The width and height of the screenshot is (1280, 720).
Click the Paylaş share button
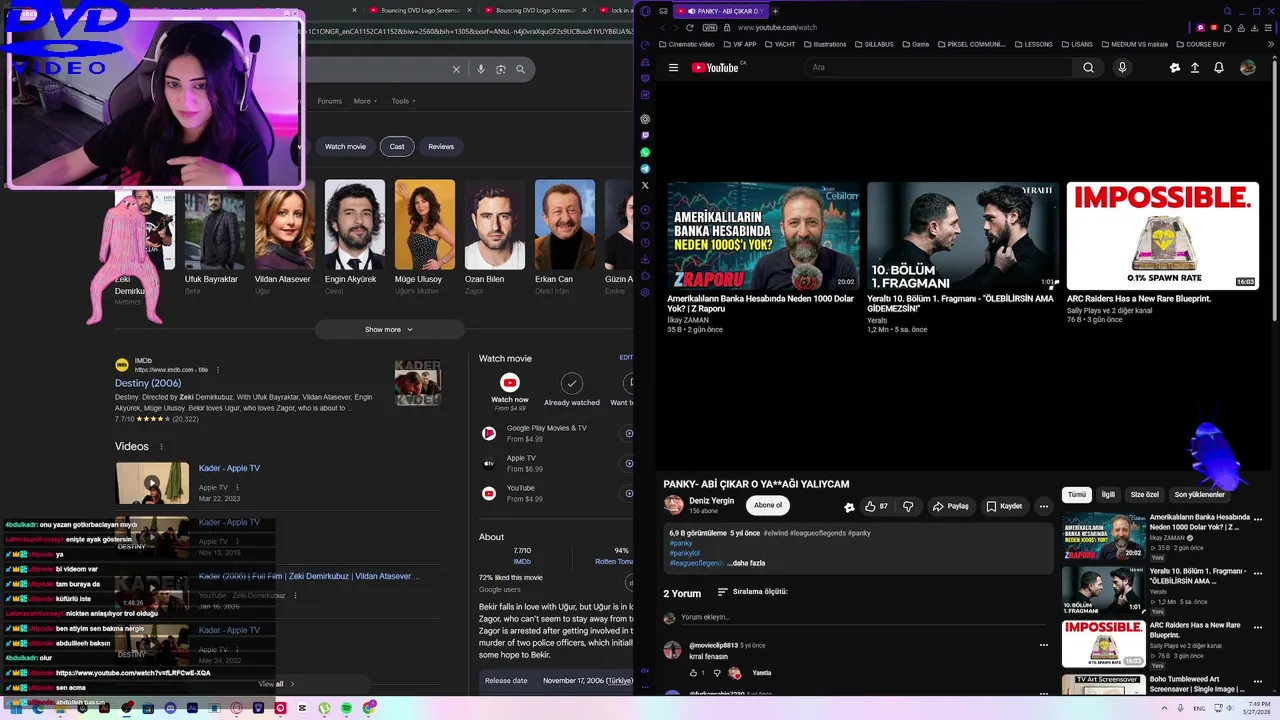(951, 506)
